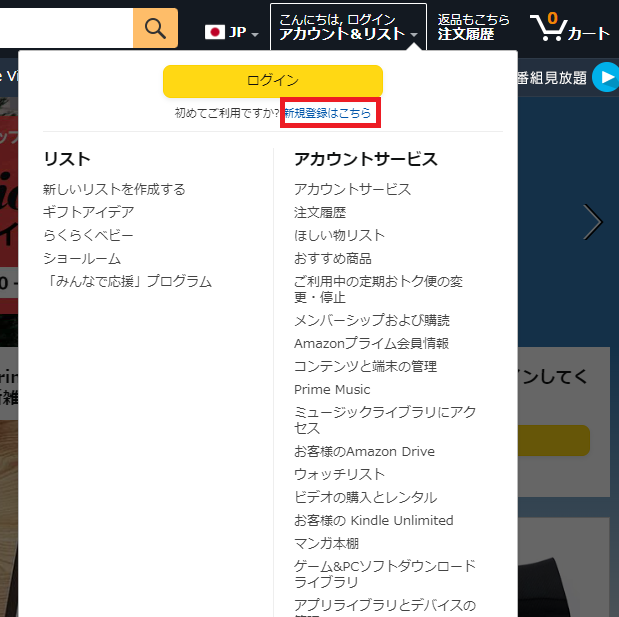
Task: Open ギフトアイデア list link
Action: click(89, 212)
